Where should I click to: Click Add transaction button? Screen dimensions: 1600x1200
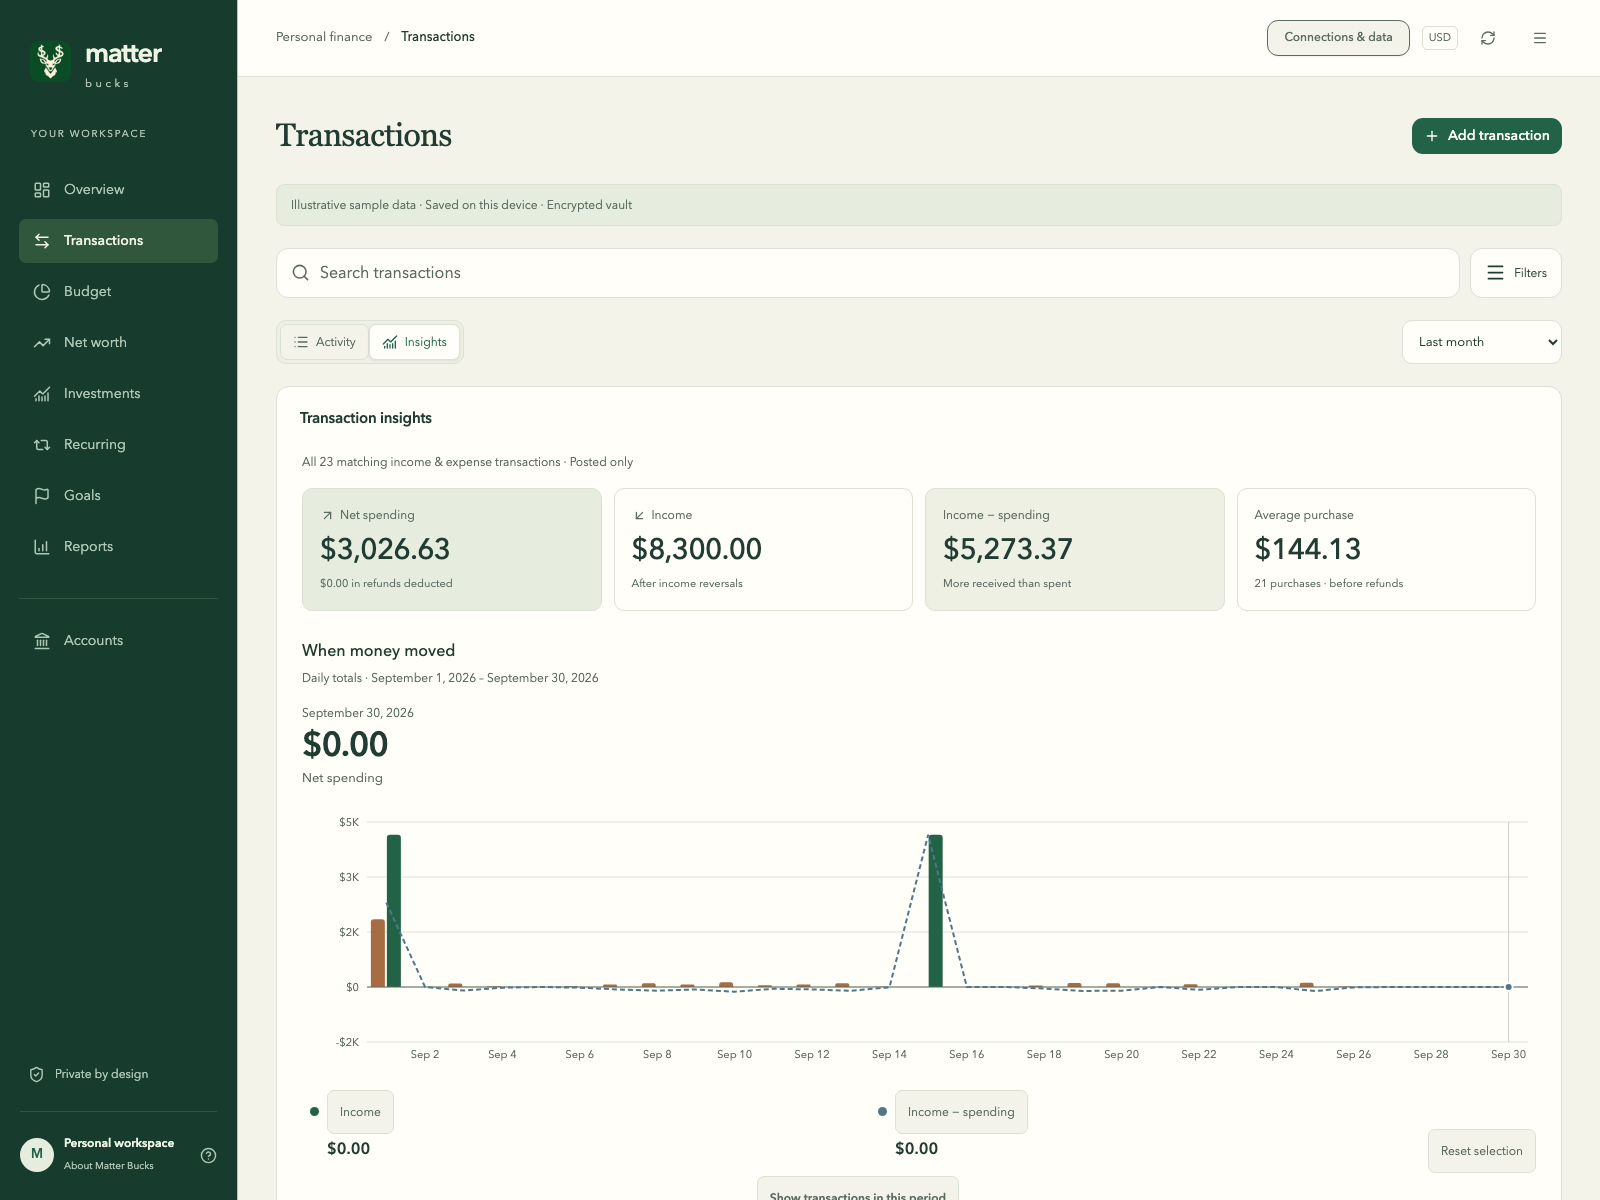(x=1487, y=136)
